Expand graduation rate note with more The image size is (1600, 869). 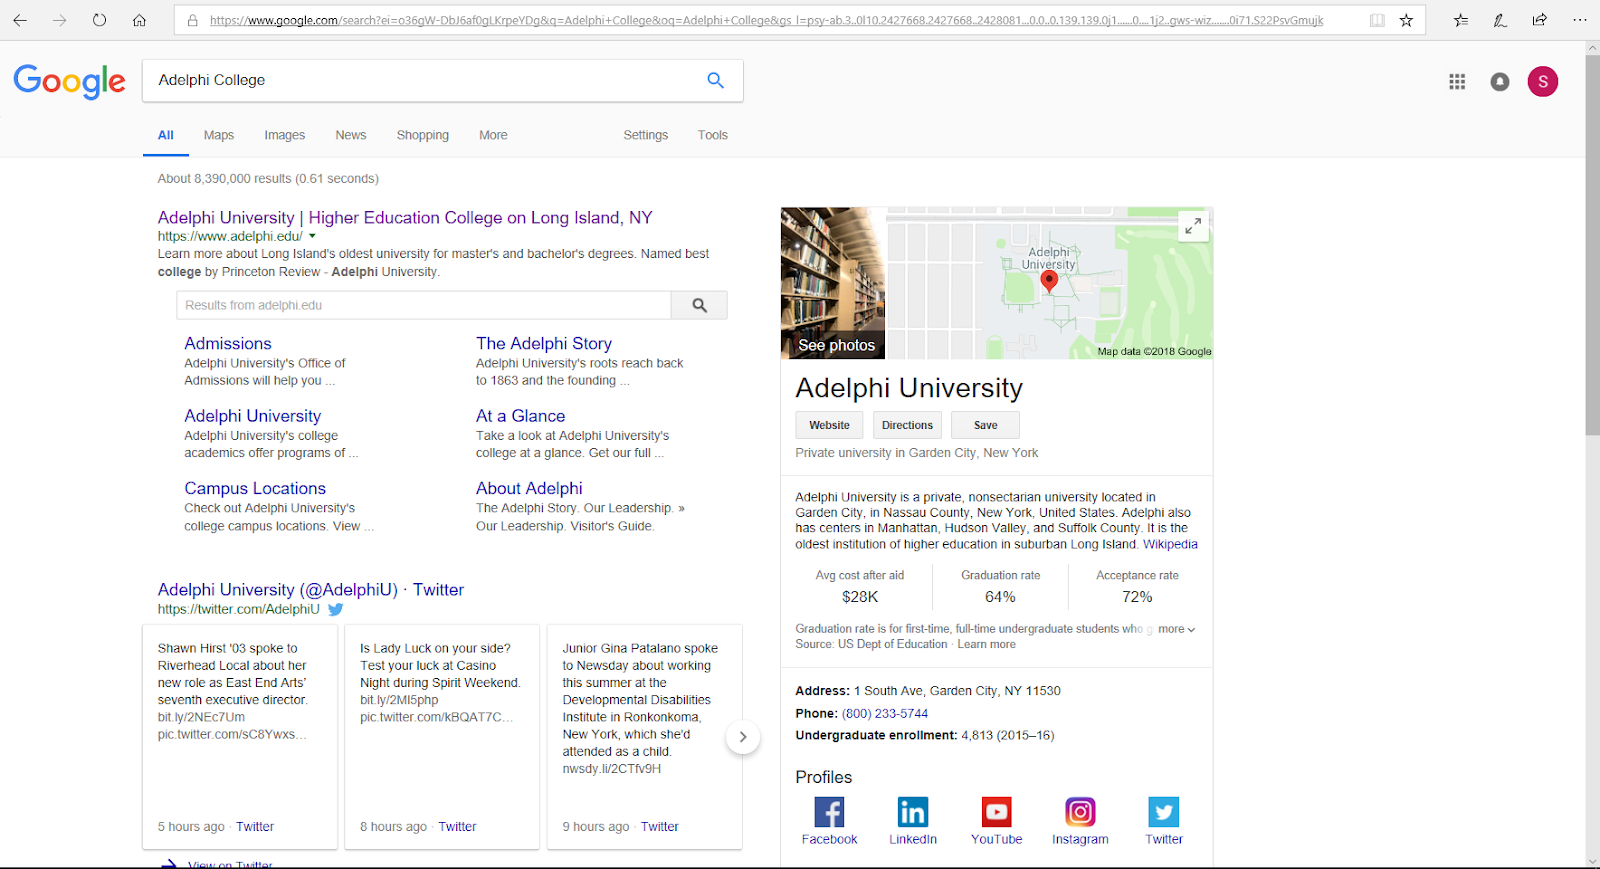(1176, 629)
